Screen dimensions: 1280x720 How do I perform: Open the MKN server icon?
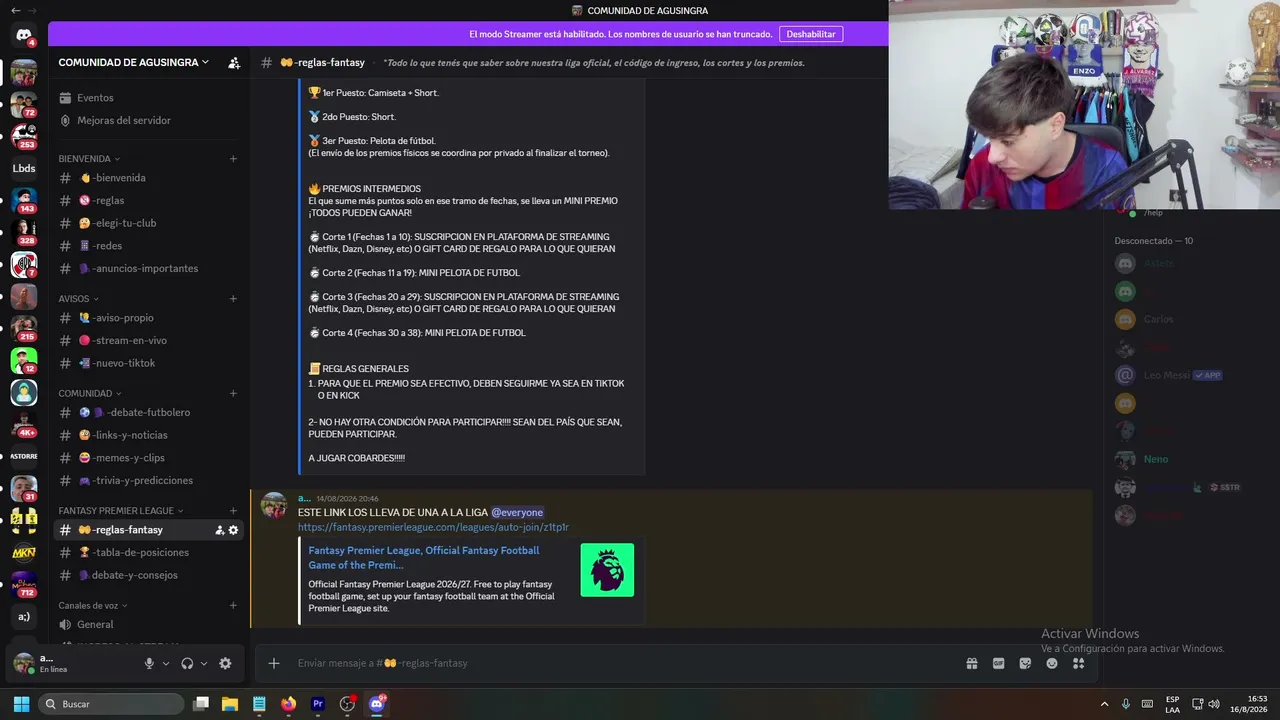point(24,552)
